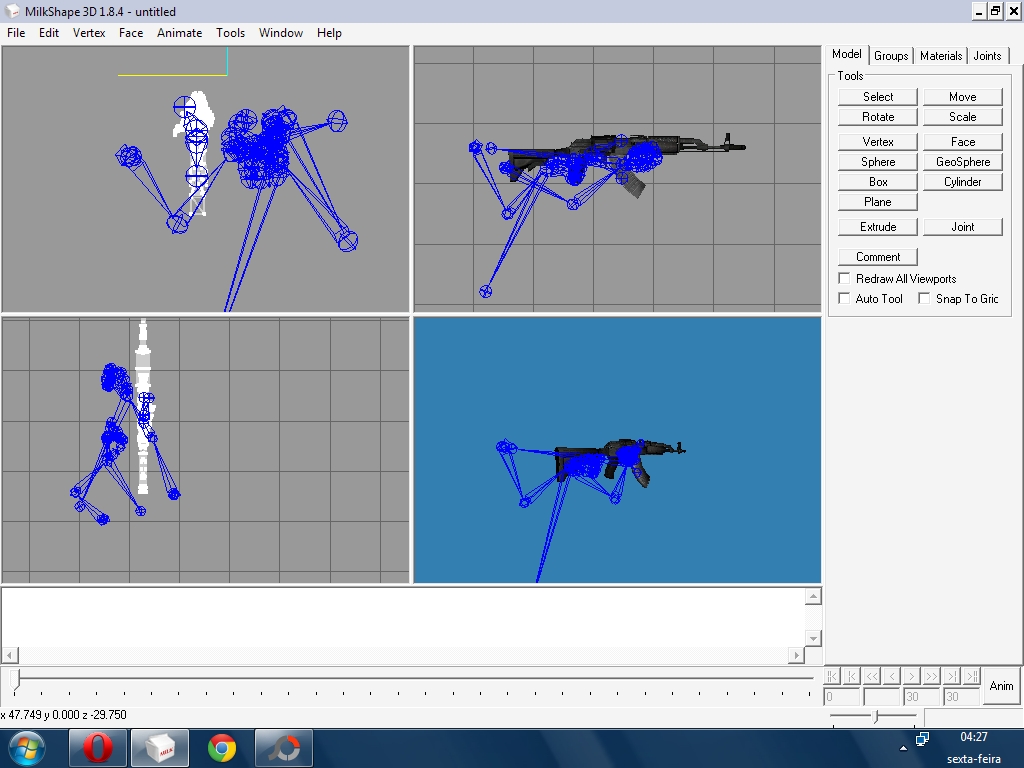Jump to first keyframe button
This screenshot has width=1024, height=768.
coord(831,676)
